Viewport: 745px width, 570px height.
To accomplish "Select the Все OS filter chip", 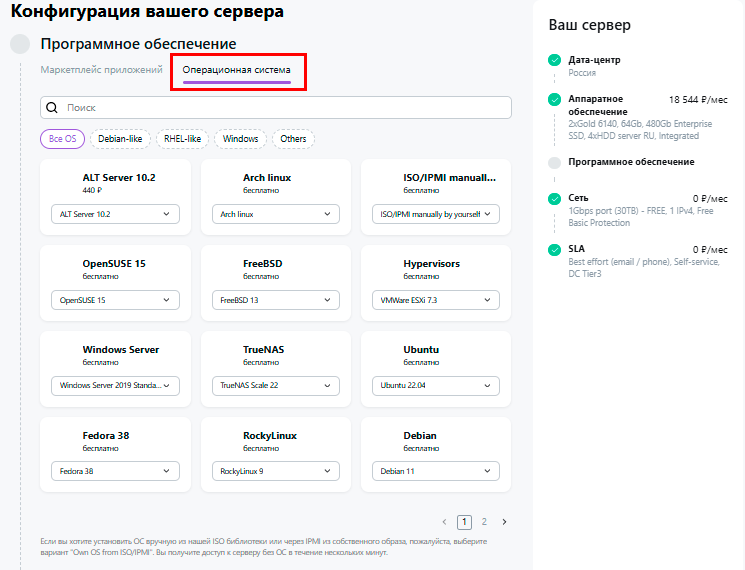I will pyautogui.click(x=62, y=139).
